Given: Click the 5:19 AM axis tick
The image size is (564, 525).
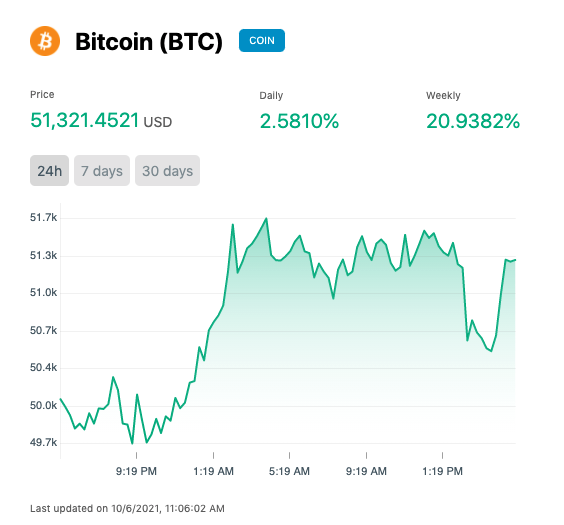Looking at the screenshot, I should tap(289, 471).
